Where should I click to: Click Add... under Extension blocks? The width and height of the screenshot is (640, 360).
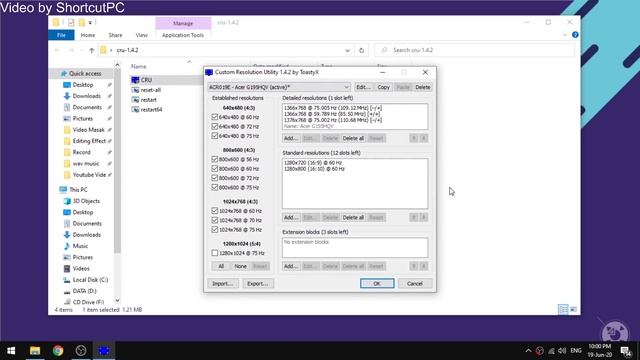tap(291, 266)
